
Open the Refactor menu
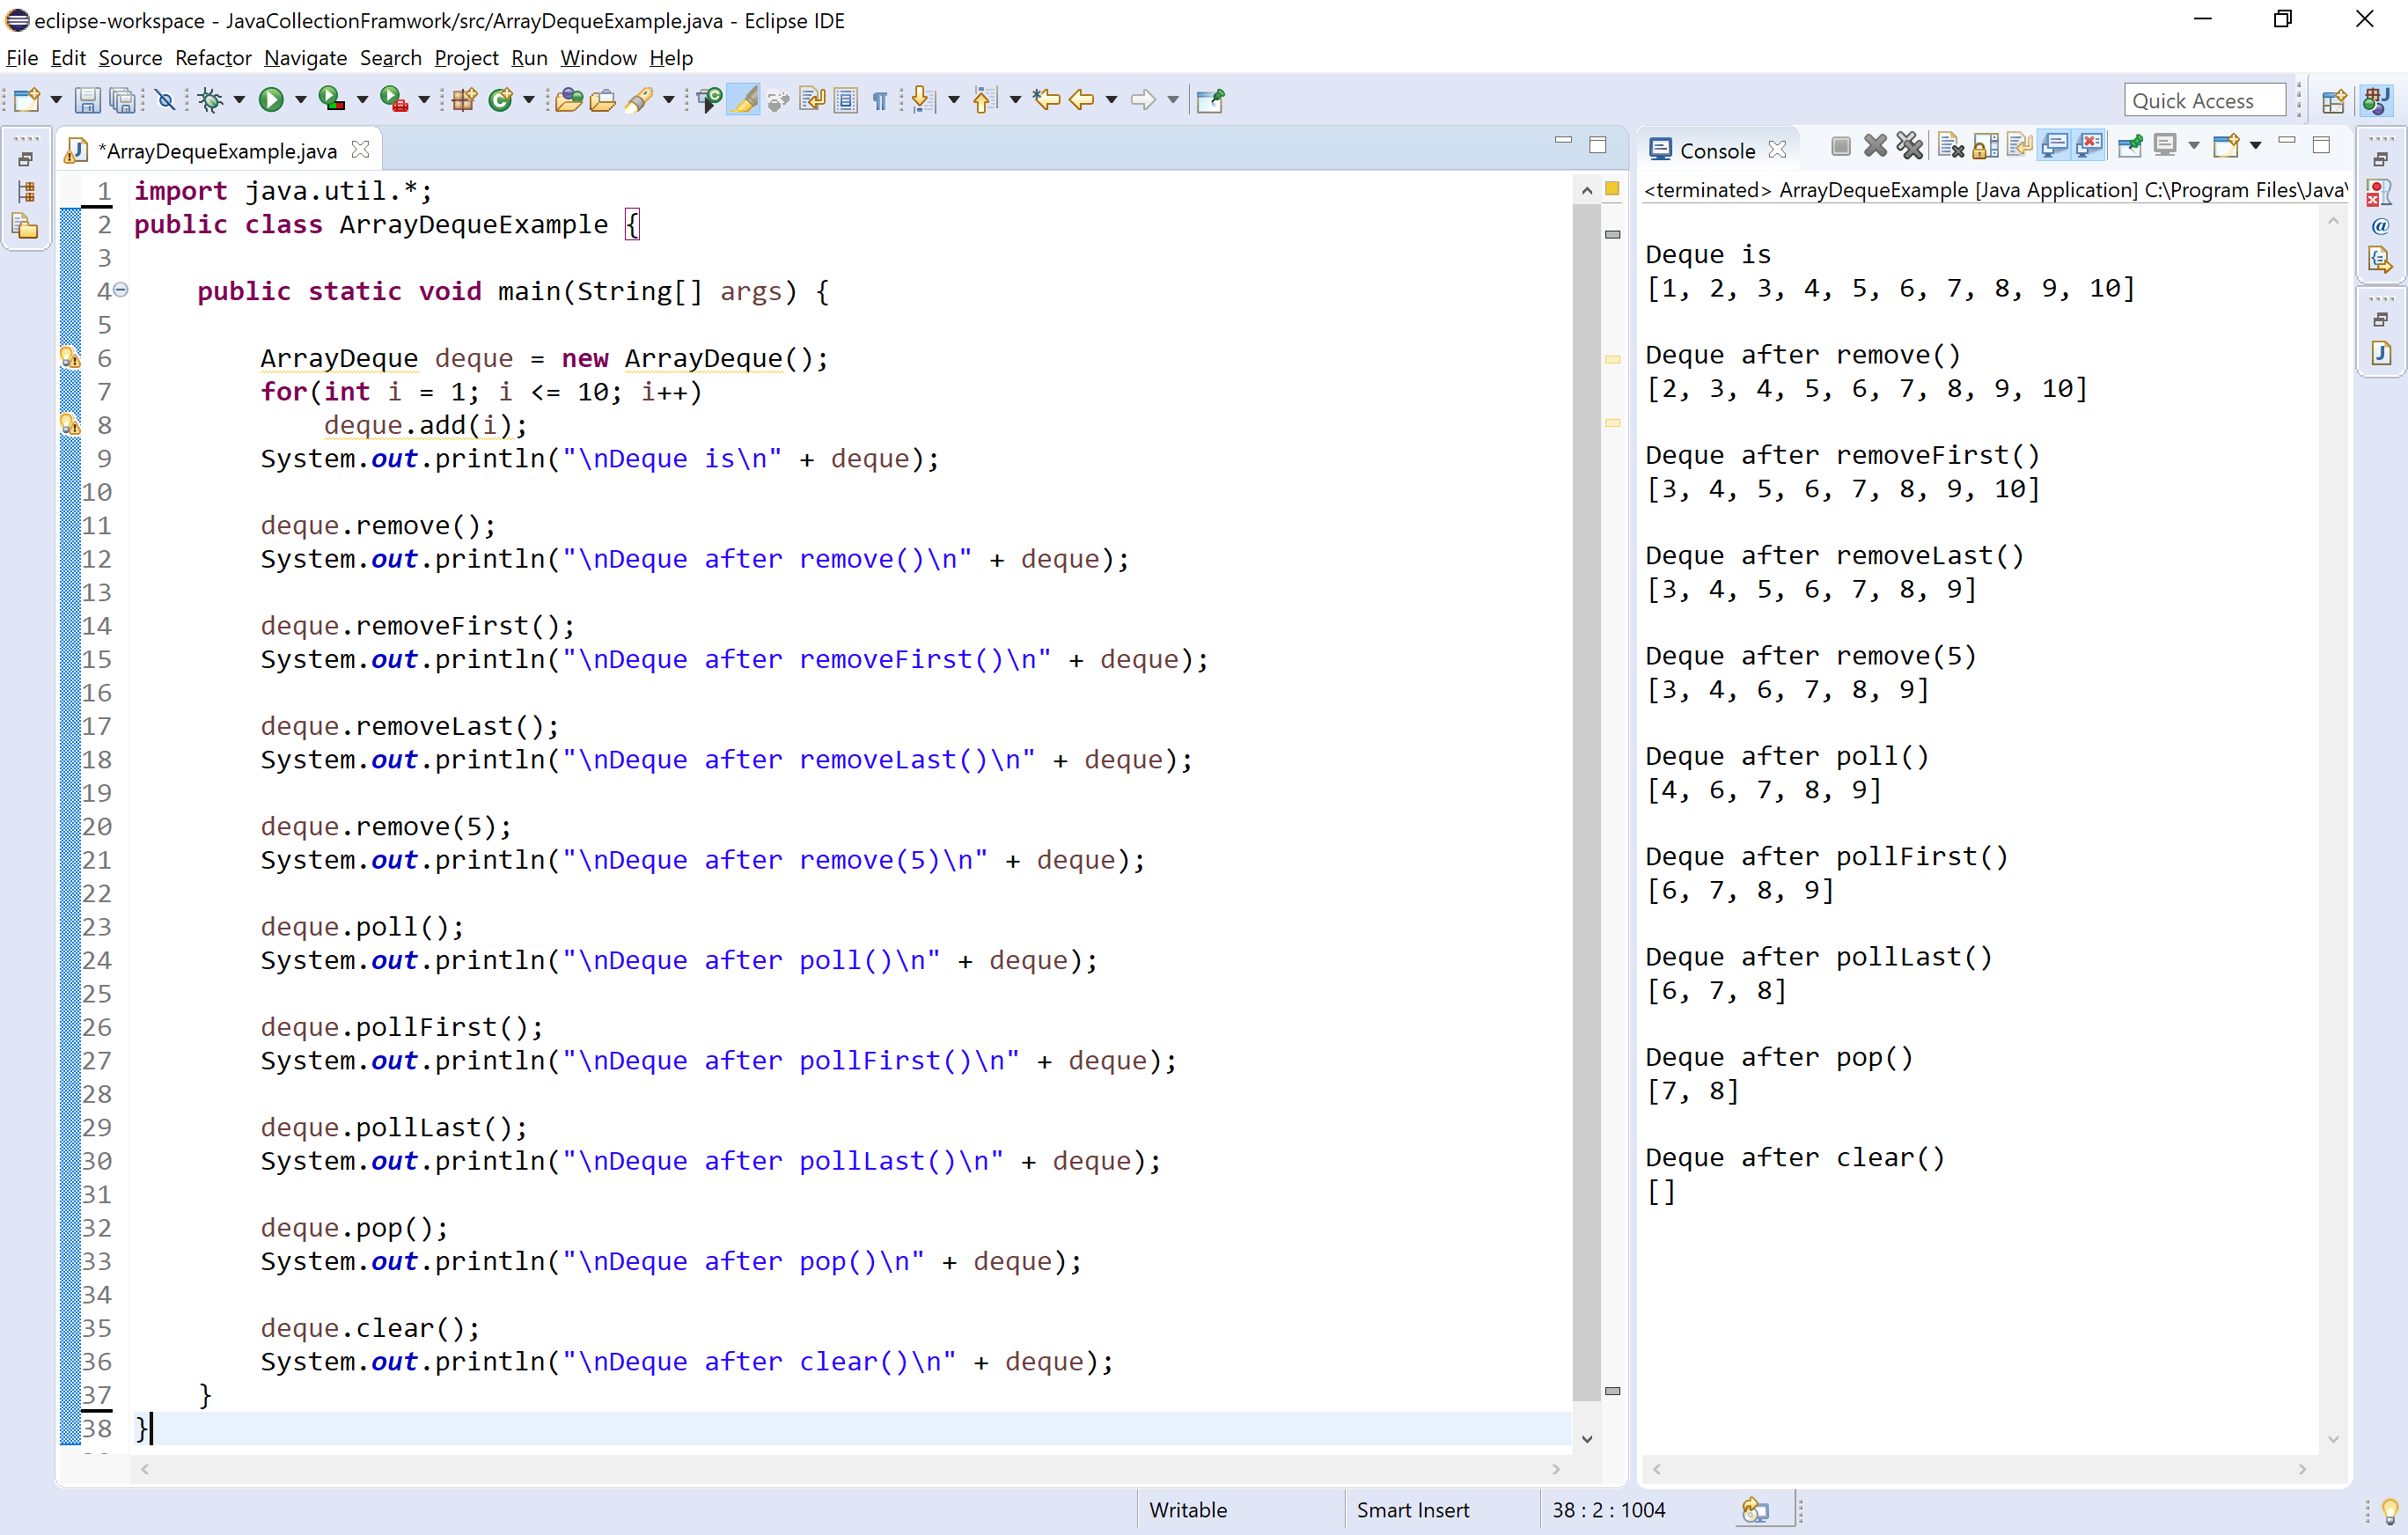pyautogui.click(x=212, y=58)
